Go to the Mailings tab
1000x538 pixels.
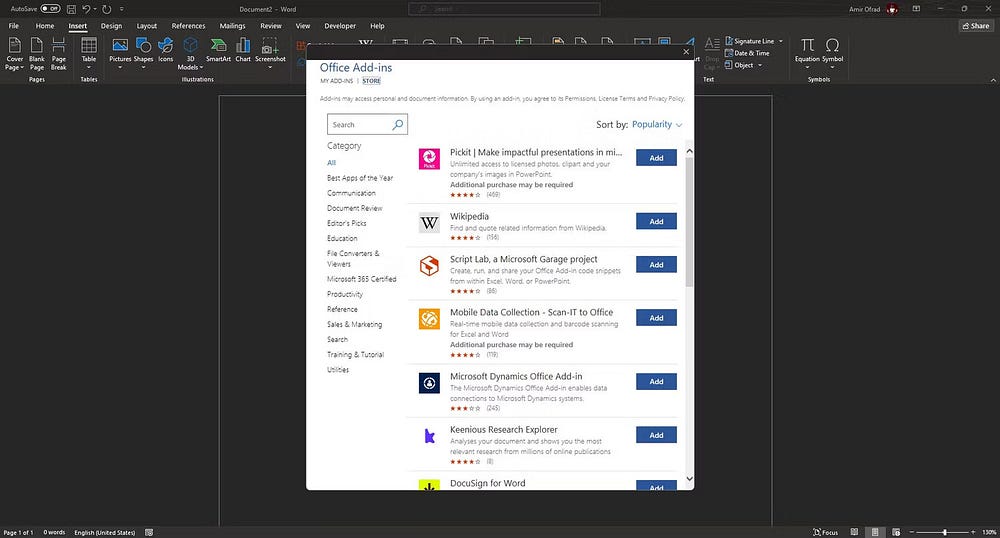tap(232, 26)
